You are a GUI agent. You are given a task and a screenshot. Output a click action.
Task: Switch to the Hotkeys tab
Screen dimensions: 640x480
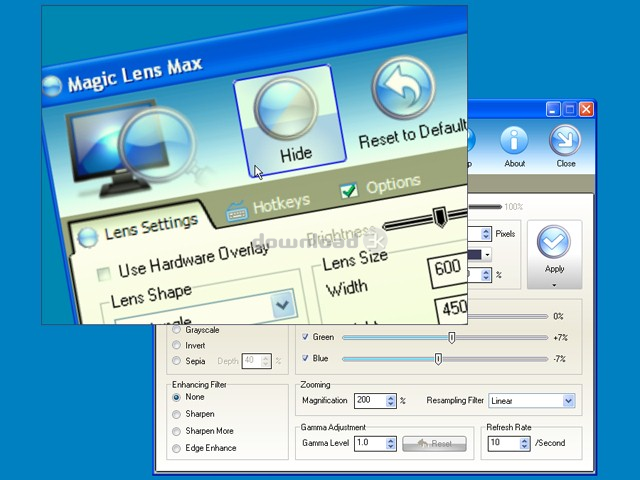click(268, 206)
